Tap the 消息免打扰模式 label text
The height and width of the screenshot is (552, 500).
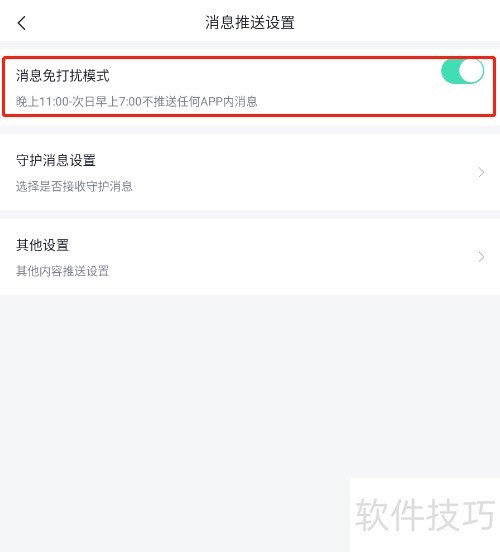[63, 76]
